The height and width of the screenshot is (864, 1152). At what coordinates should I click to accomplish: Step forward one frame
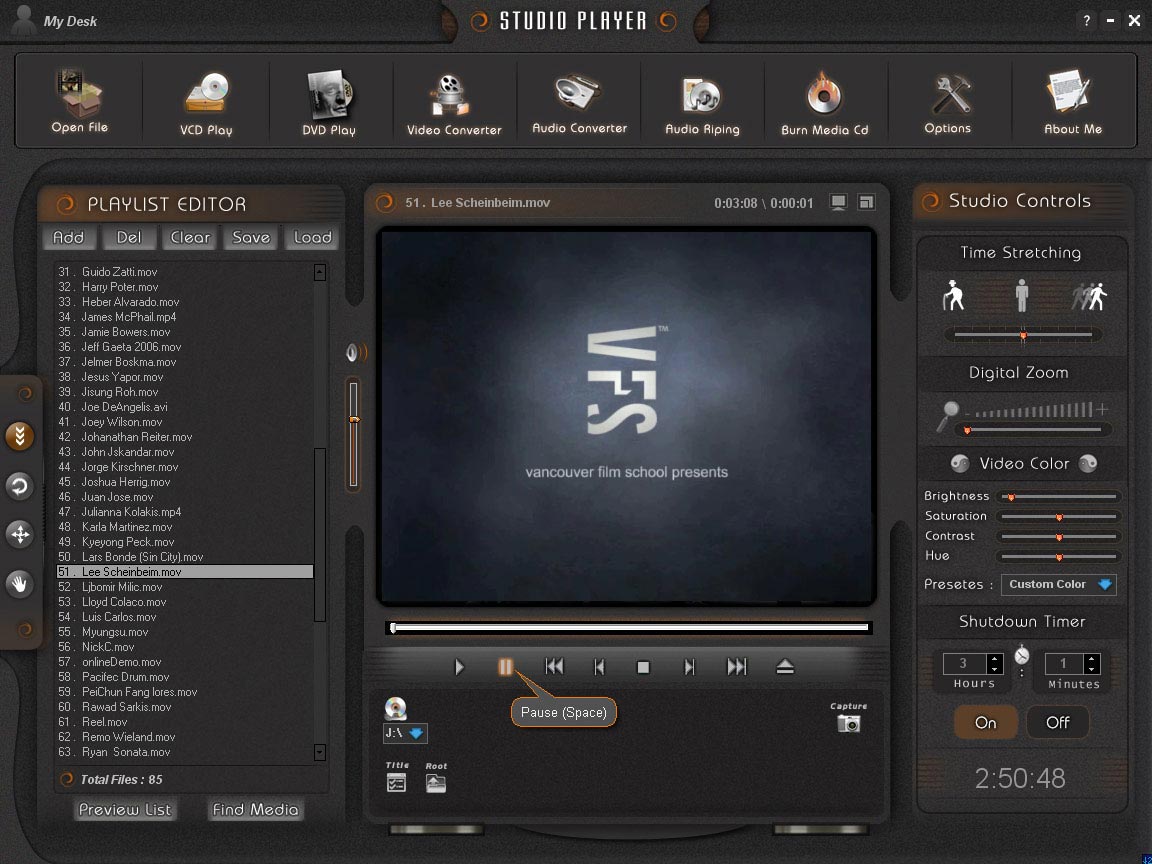click(x=688, y=667)
